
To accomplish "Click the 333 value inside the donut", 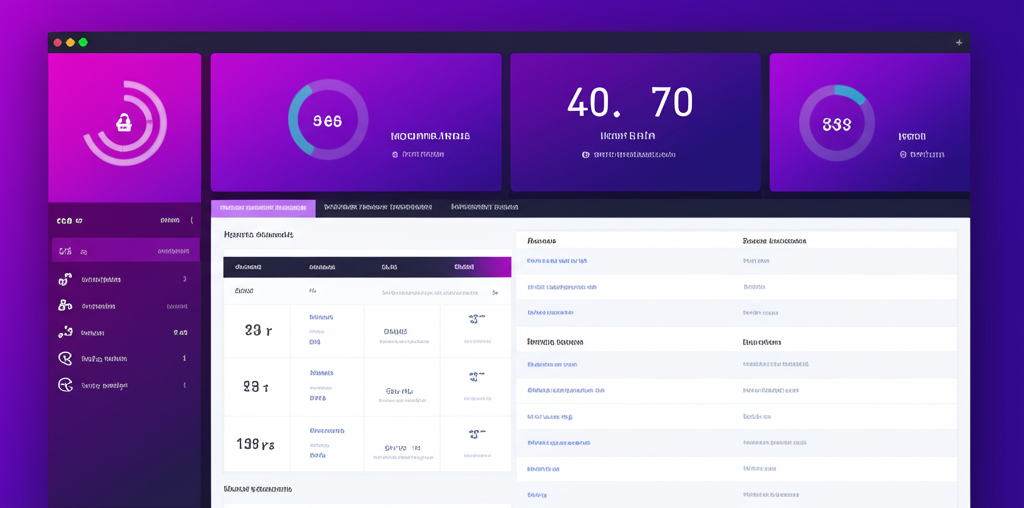I will (x=837, y=124).
